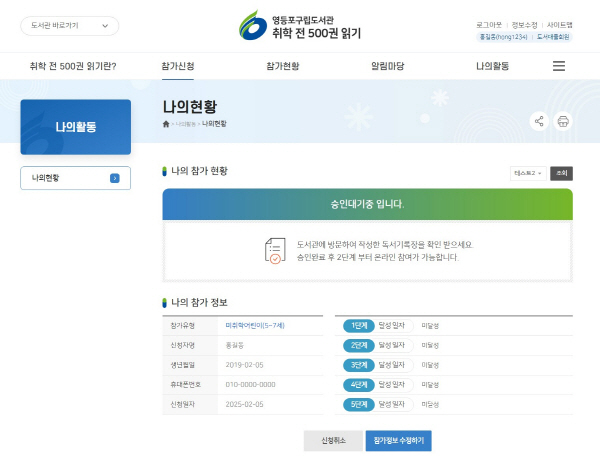
Task: Click the home icon in breadcrumb
Action: (x=166, y=124)
